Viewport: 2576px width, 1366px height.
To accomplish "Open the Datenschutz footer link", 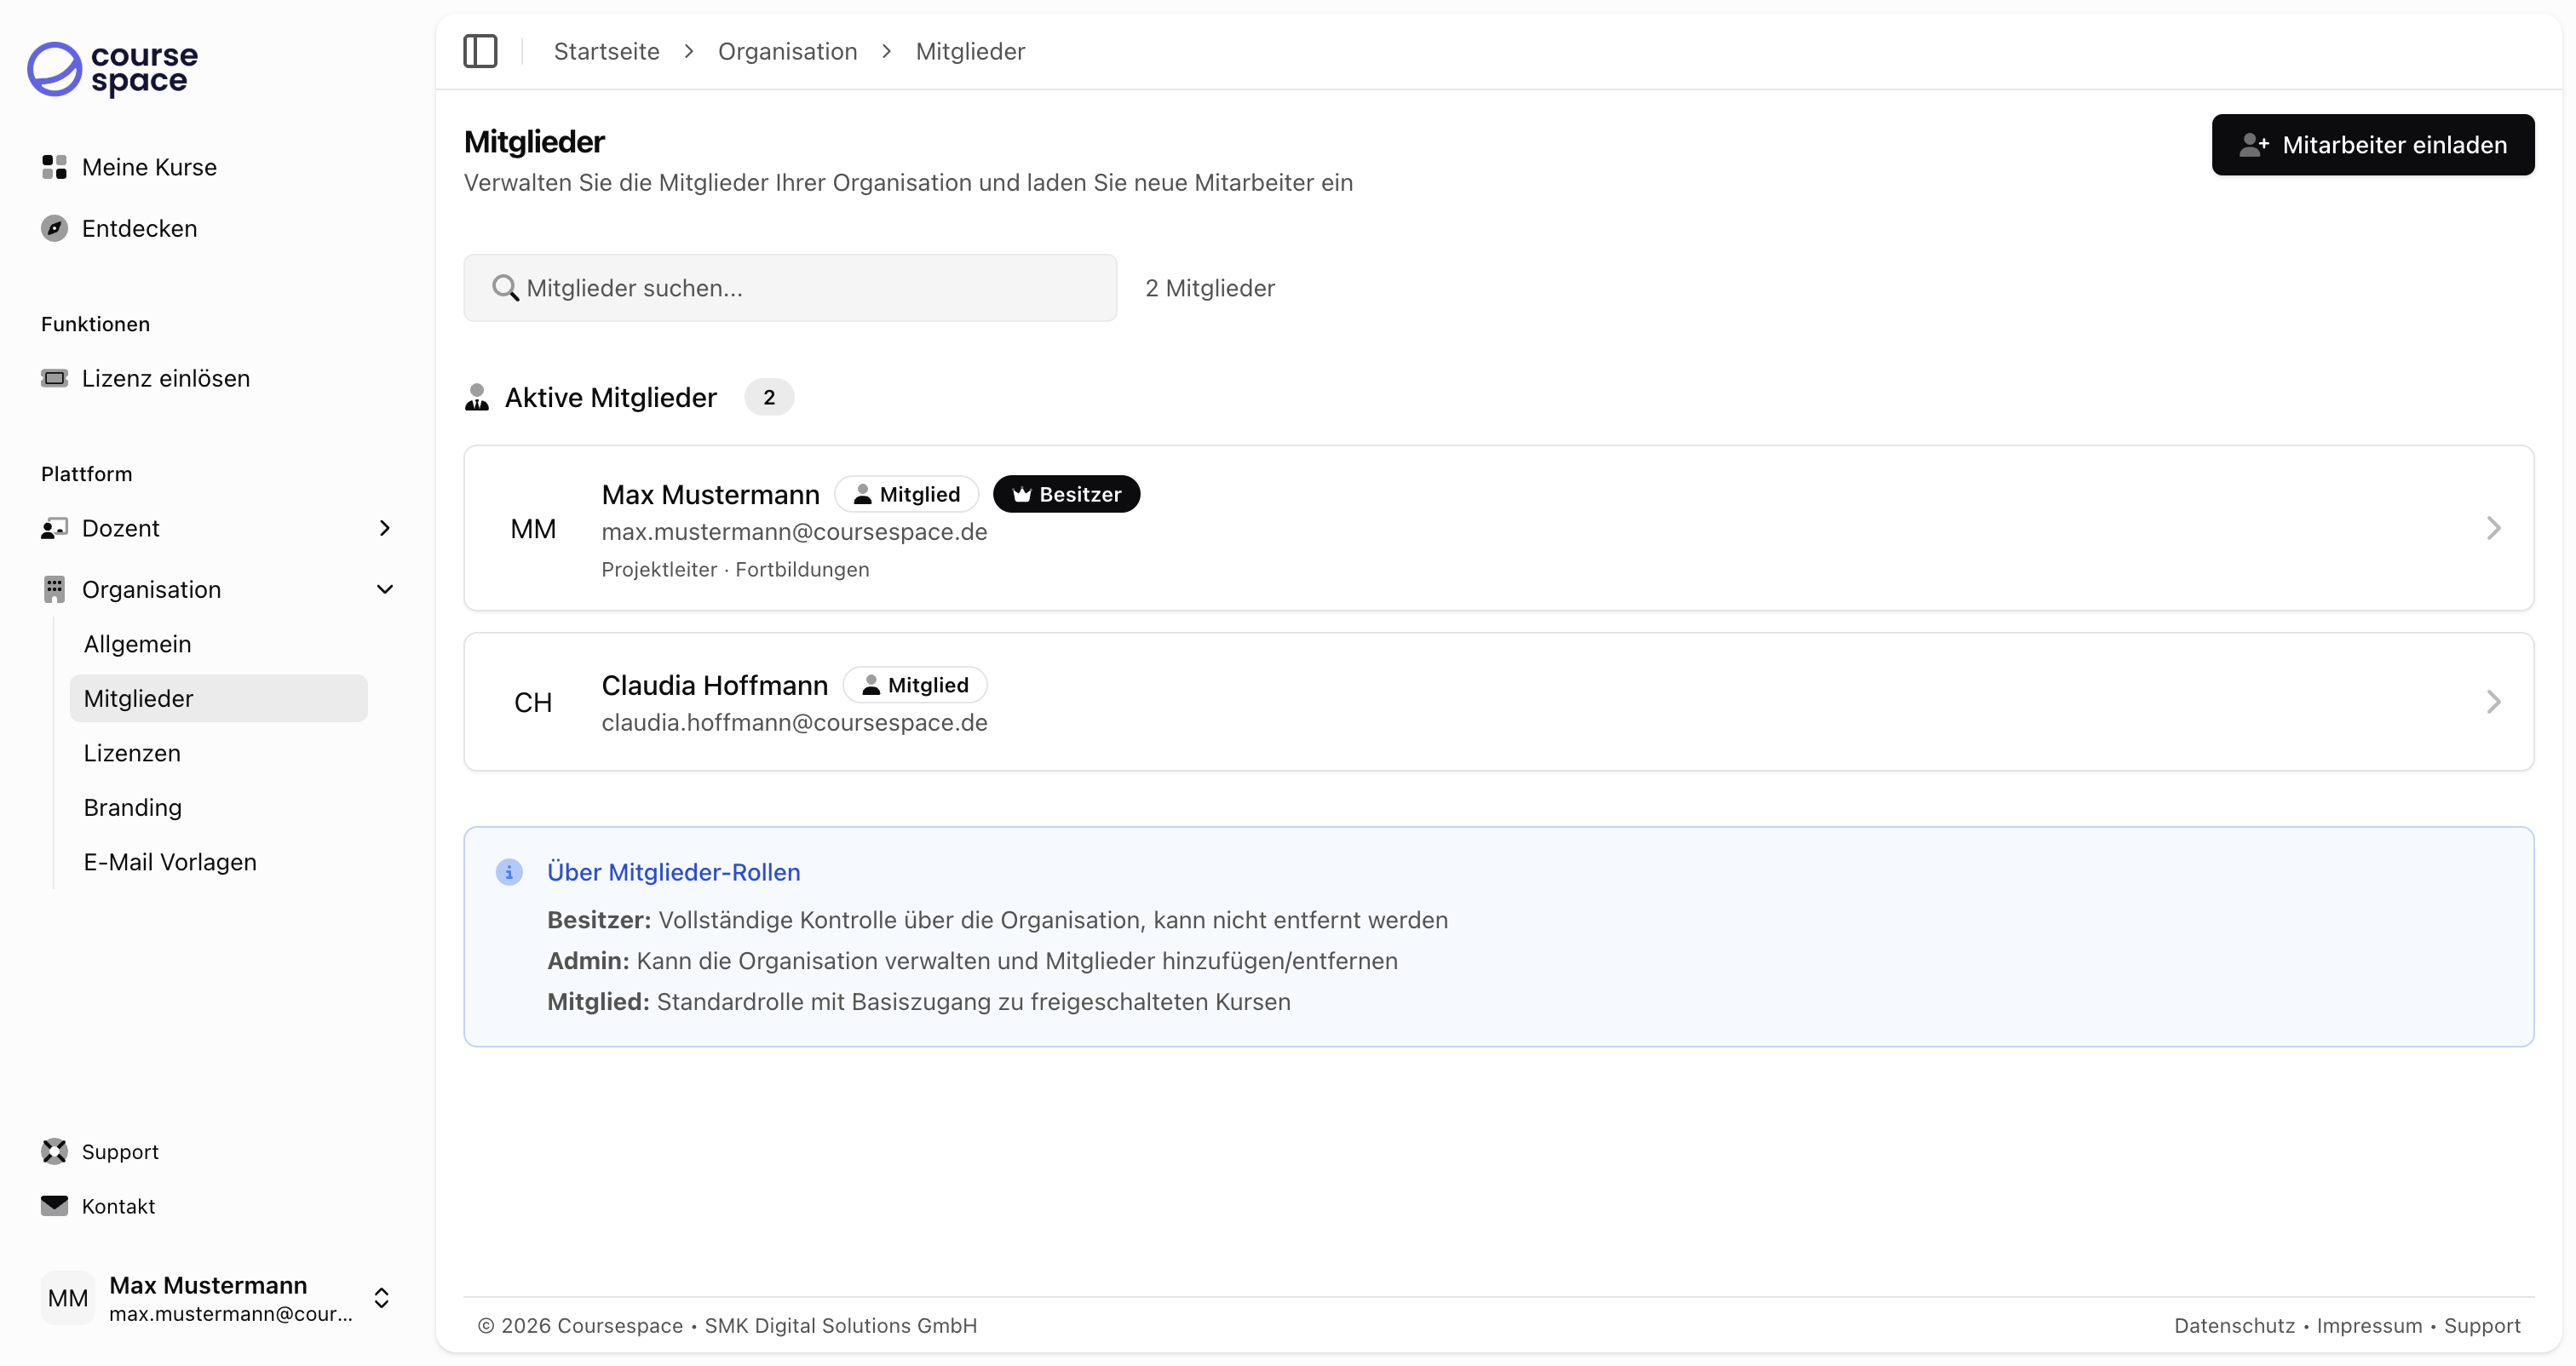I will point(2234,1326).
